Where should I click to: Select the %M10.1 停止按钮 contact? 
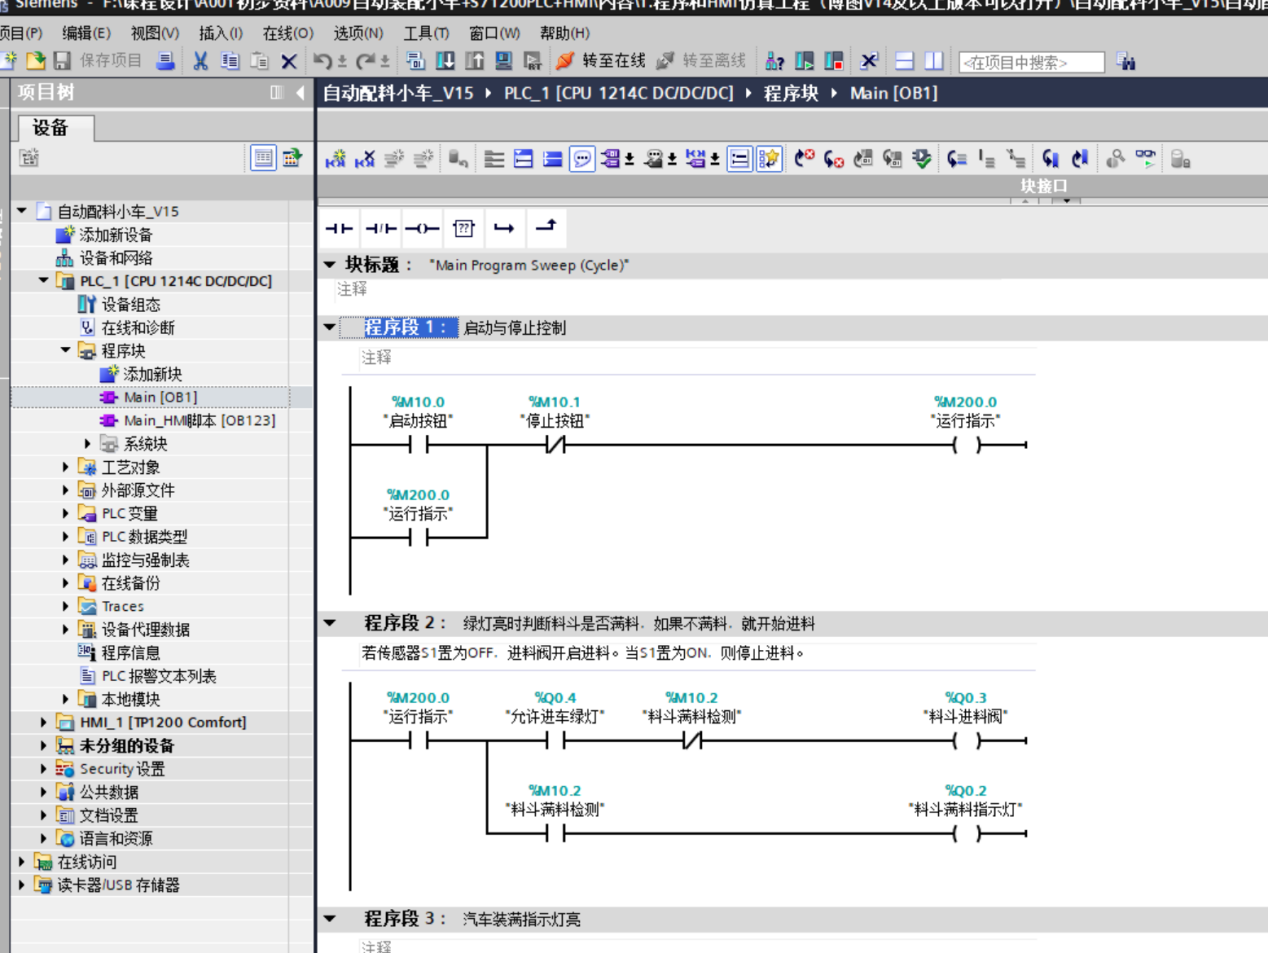coord(555,444)
